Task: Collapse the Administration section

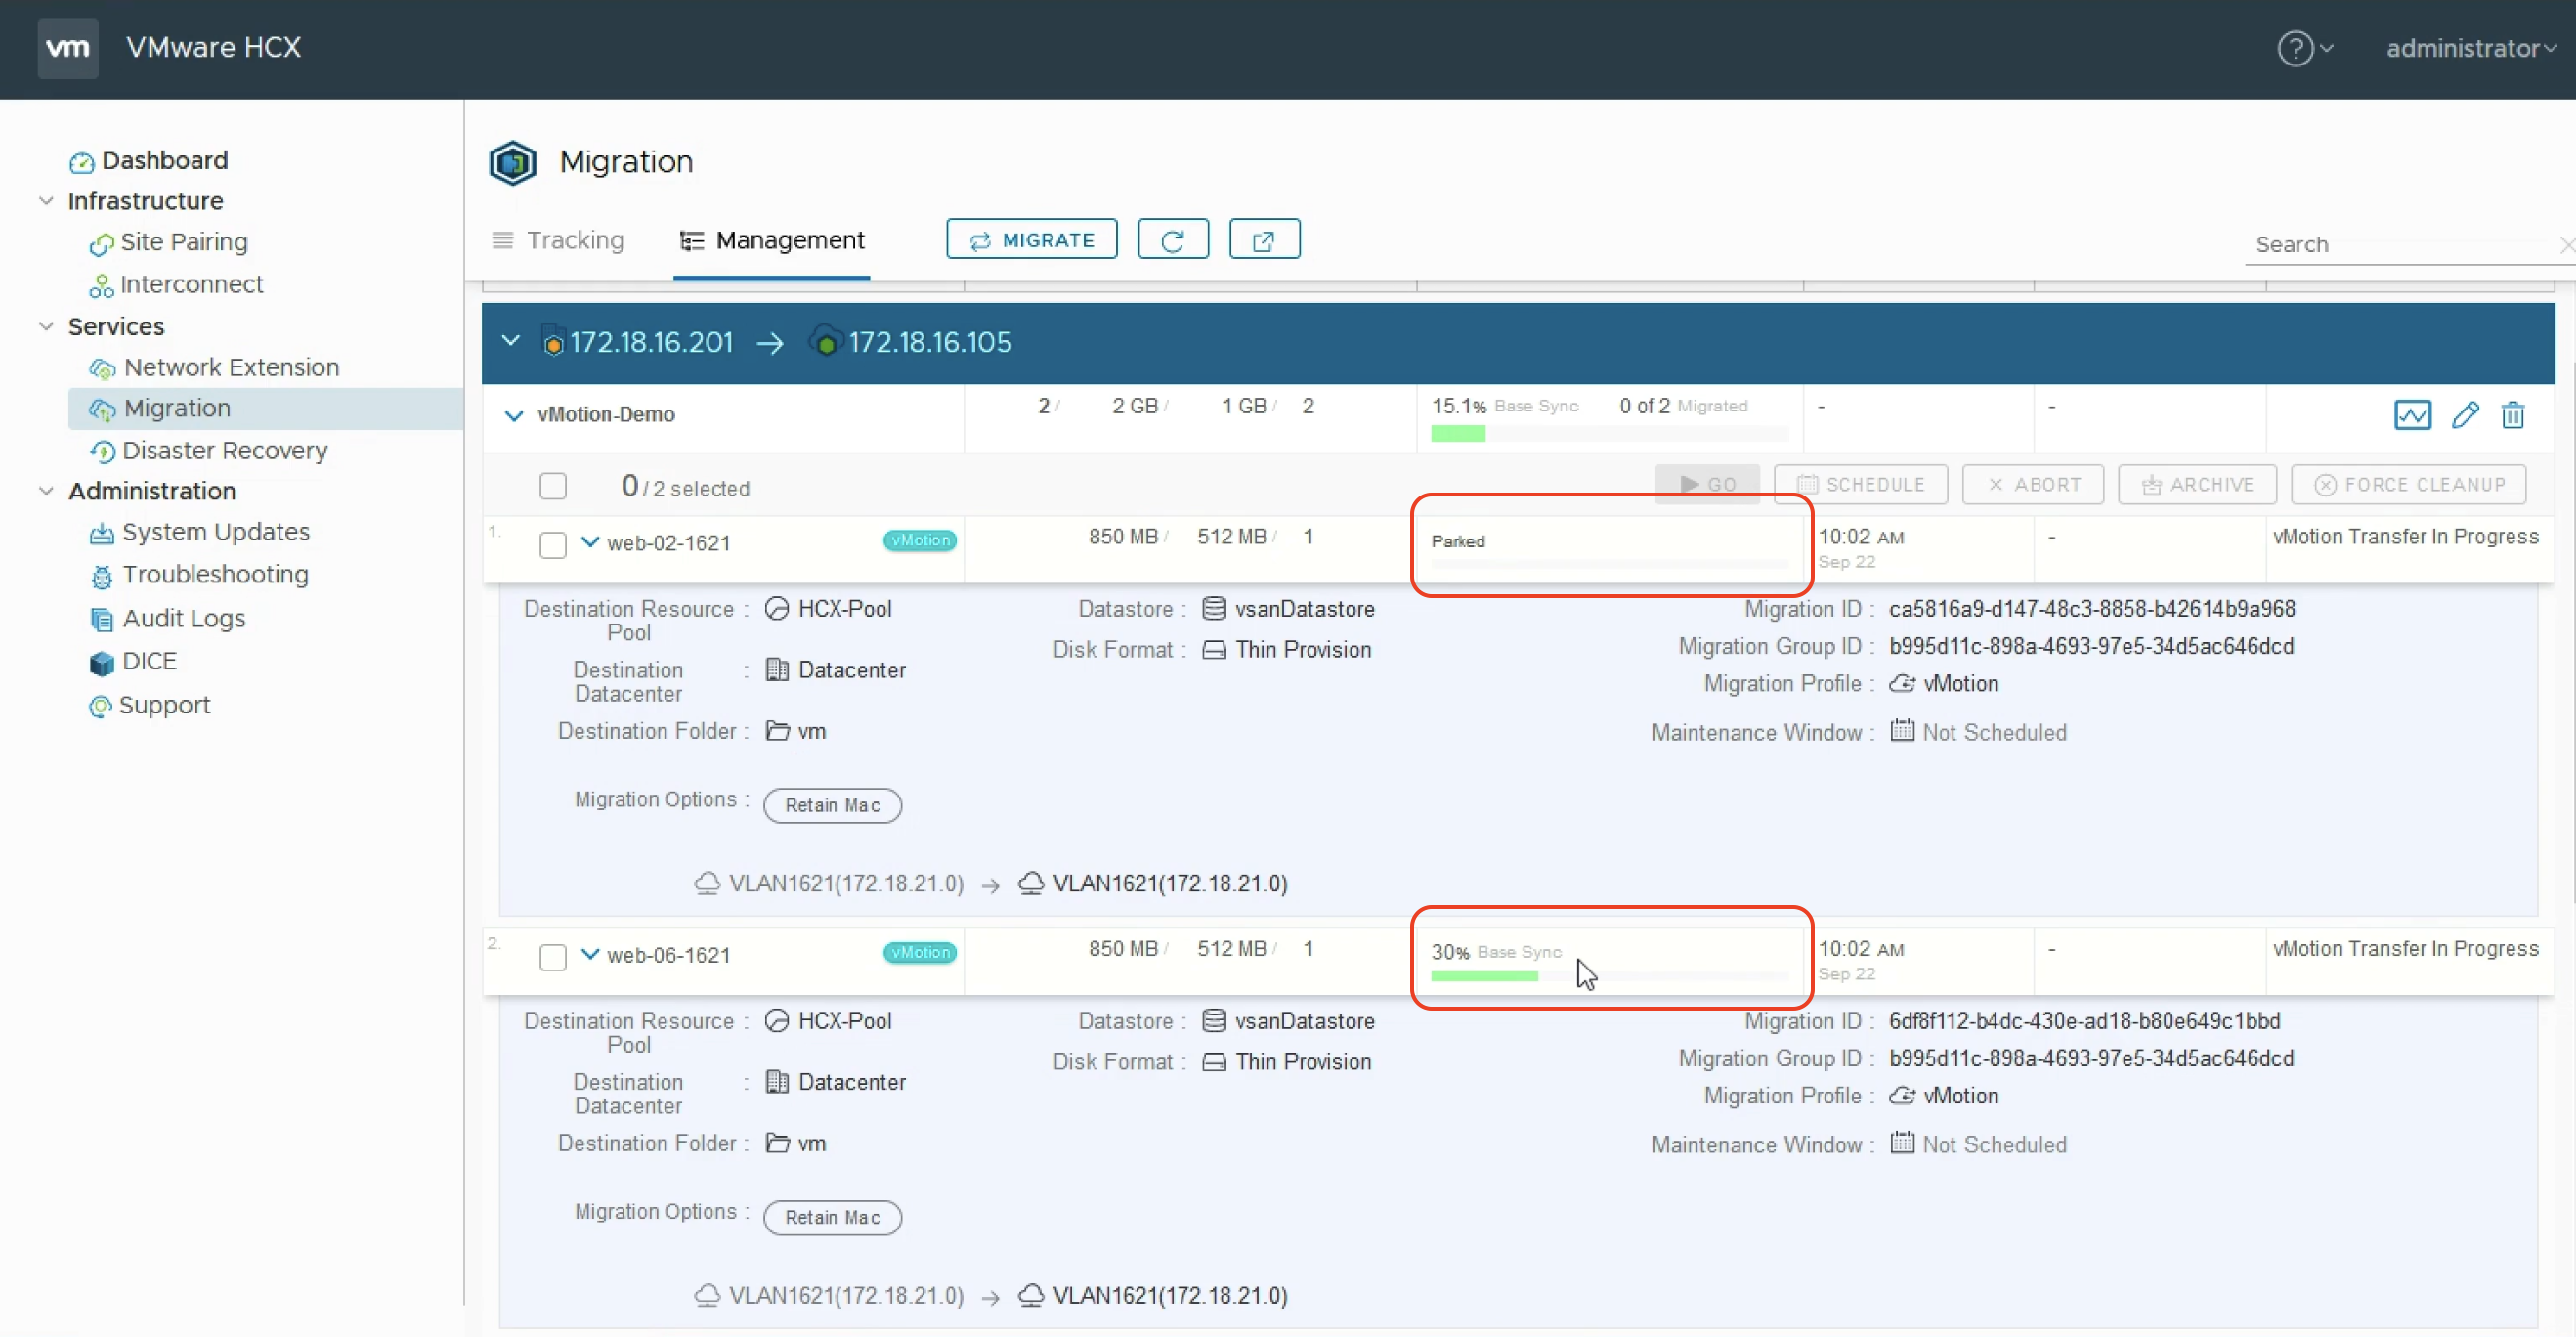Action: pos(46,490)
